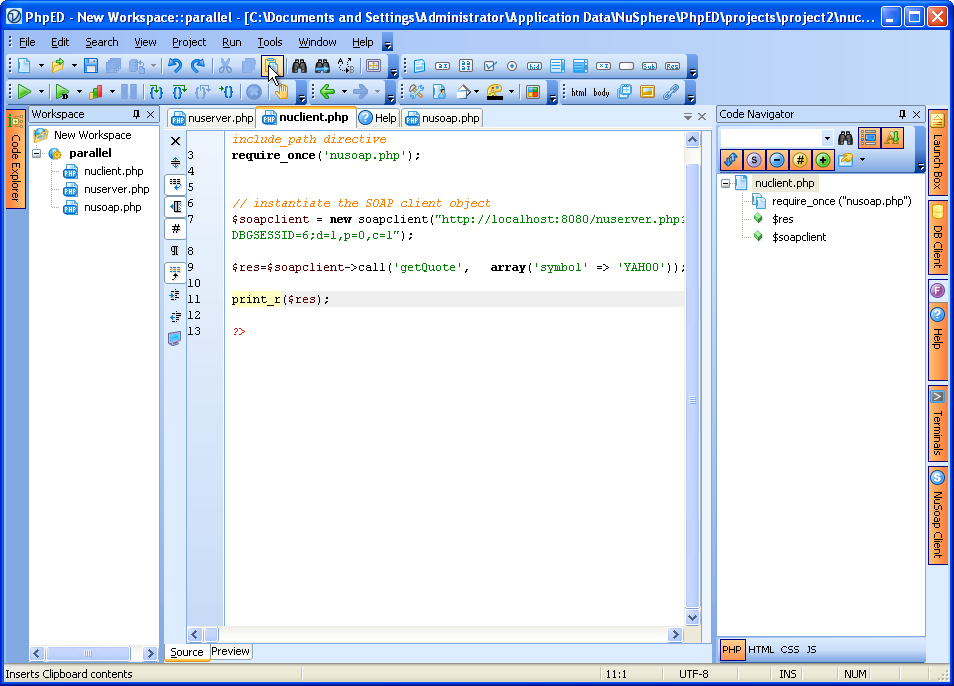The height and width of the screenshot is (686, 954).
Task: Switch to Preview view at editor bottom
Action: pyautogui.click(x=230, y=651)
